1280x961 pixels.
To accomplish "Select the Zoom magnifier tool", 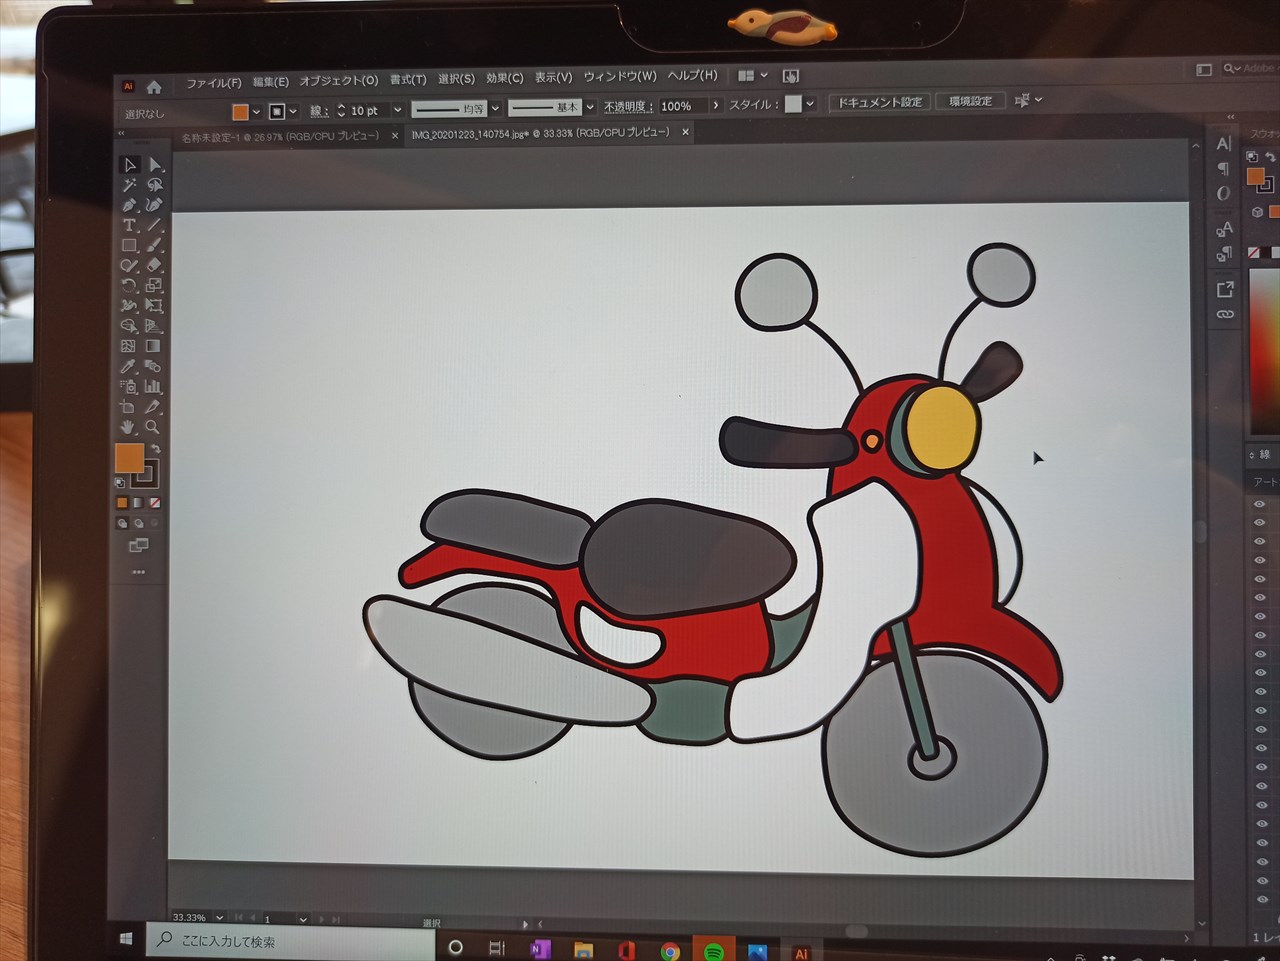I will [x=152, y=427].
